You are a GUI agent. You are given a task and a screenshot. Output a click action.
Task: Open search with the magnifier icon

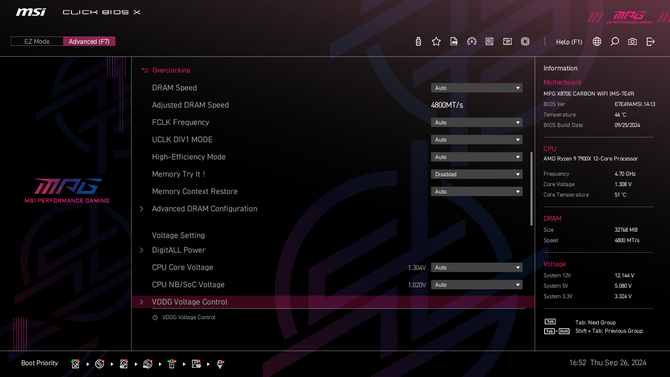click(614, 41)
